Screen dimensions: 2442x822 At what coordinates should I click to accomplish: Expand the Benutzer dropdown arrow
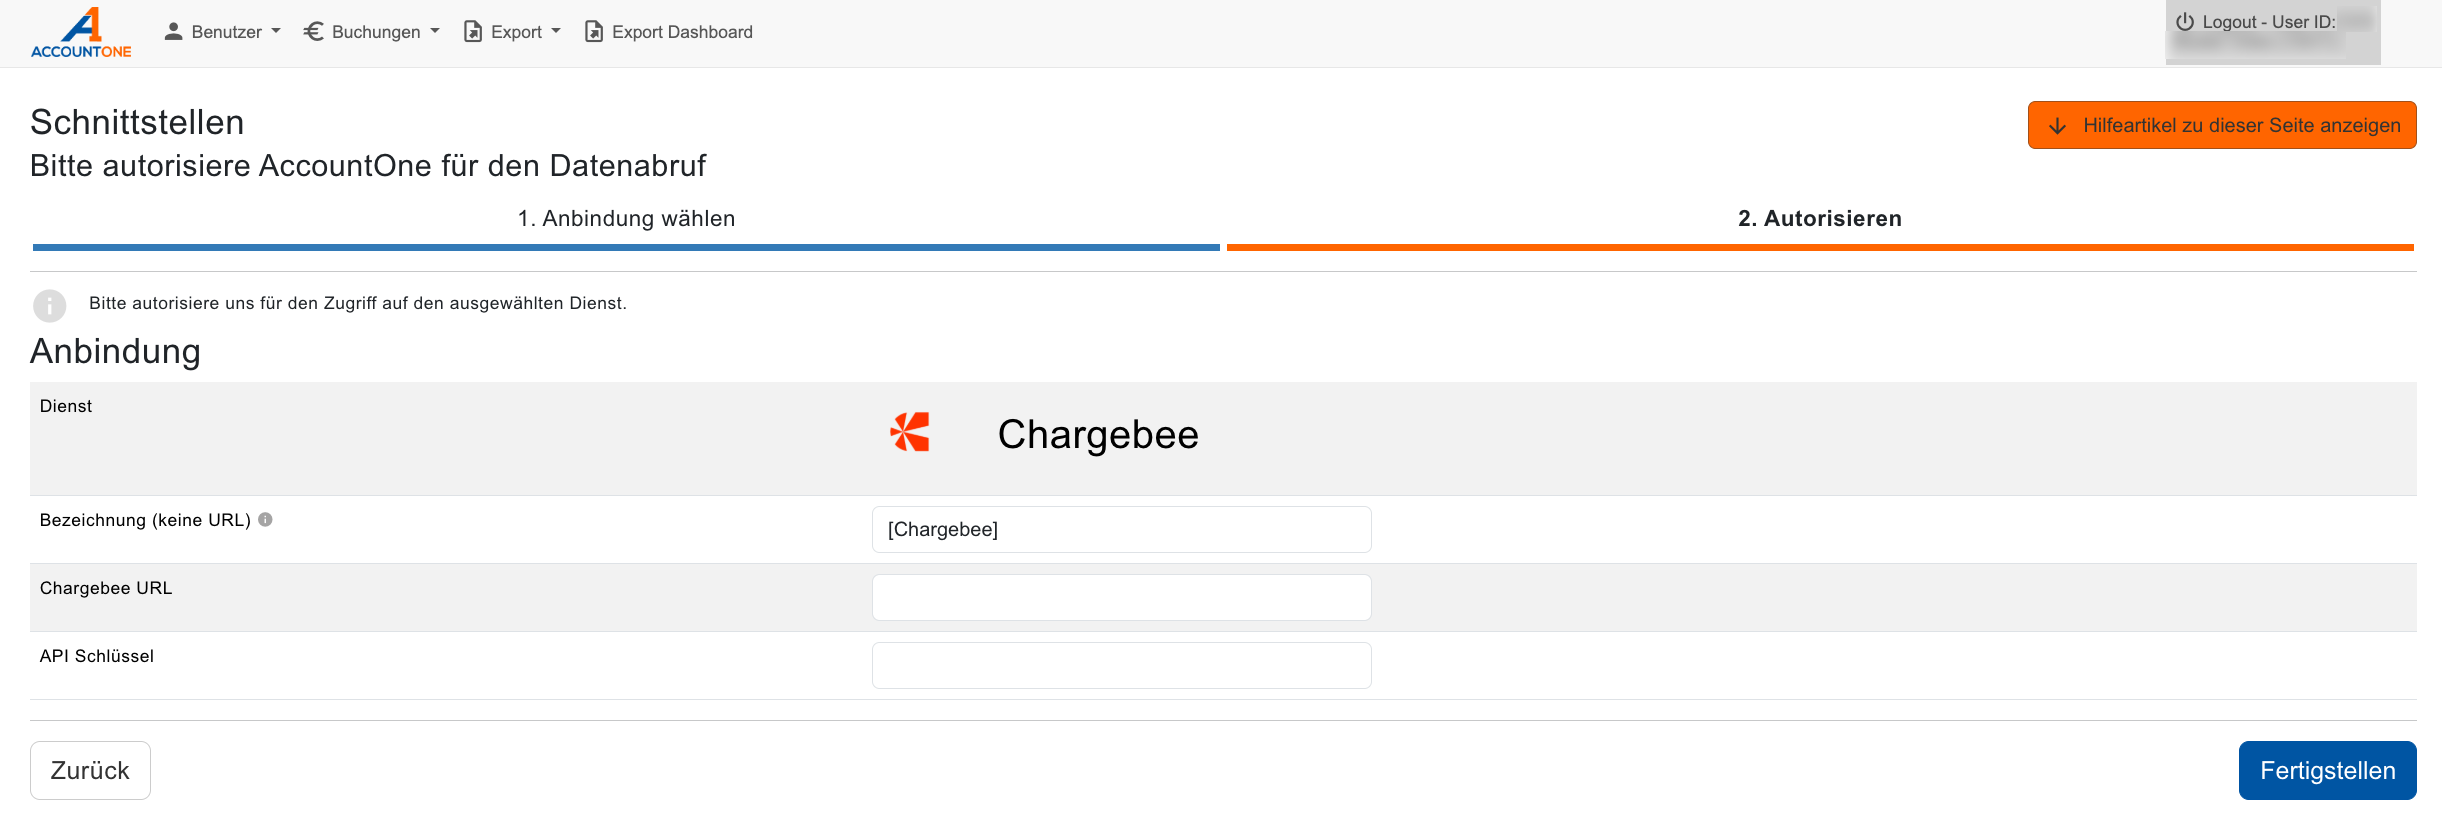[276, 31]
